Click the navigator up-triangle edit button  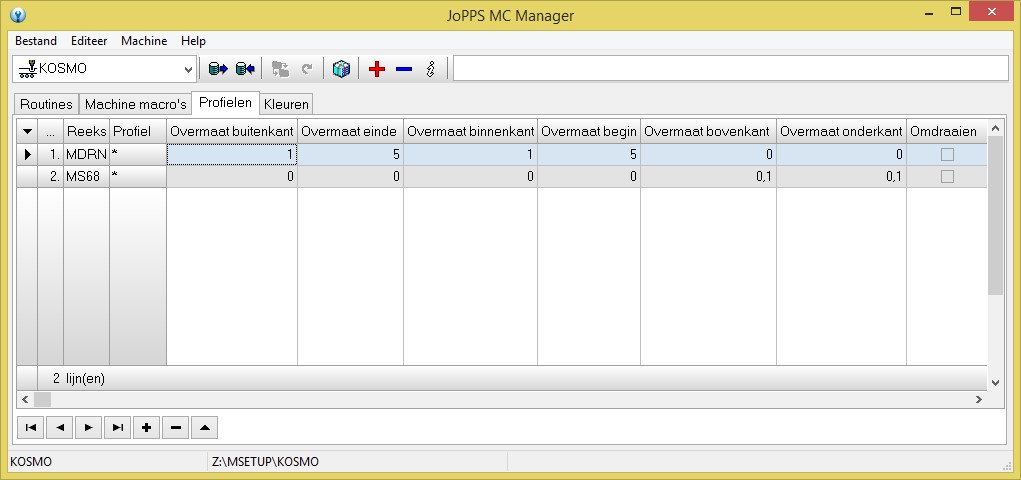(204, 427)
